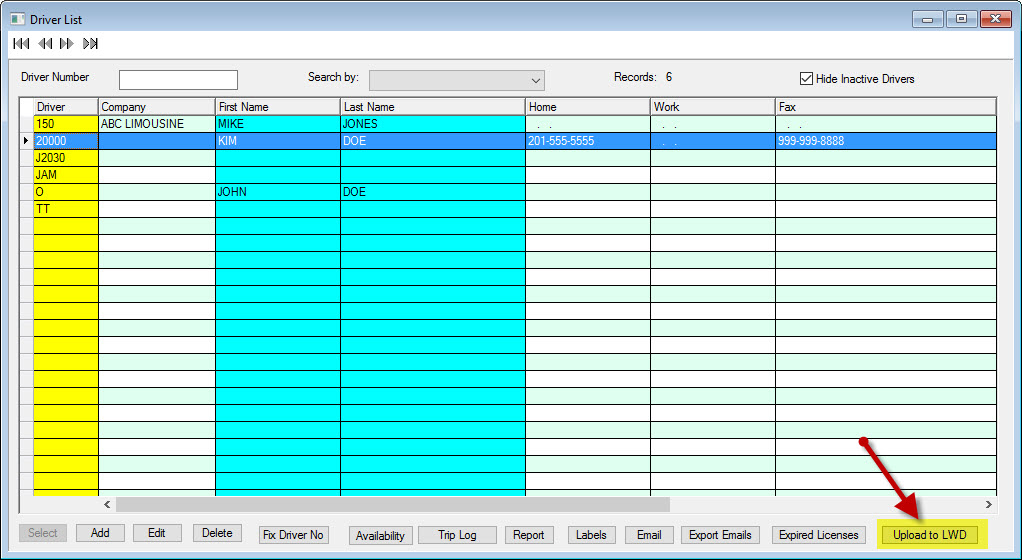
Task: Click KIM first name cell
Action: [x=278, y=141]
